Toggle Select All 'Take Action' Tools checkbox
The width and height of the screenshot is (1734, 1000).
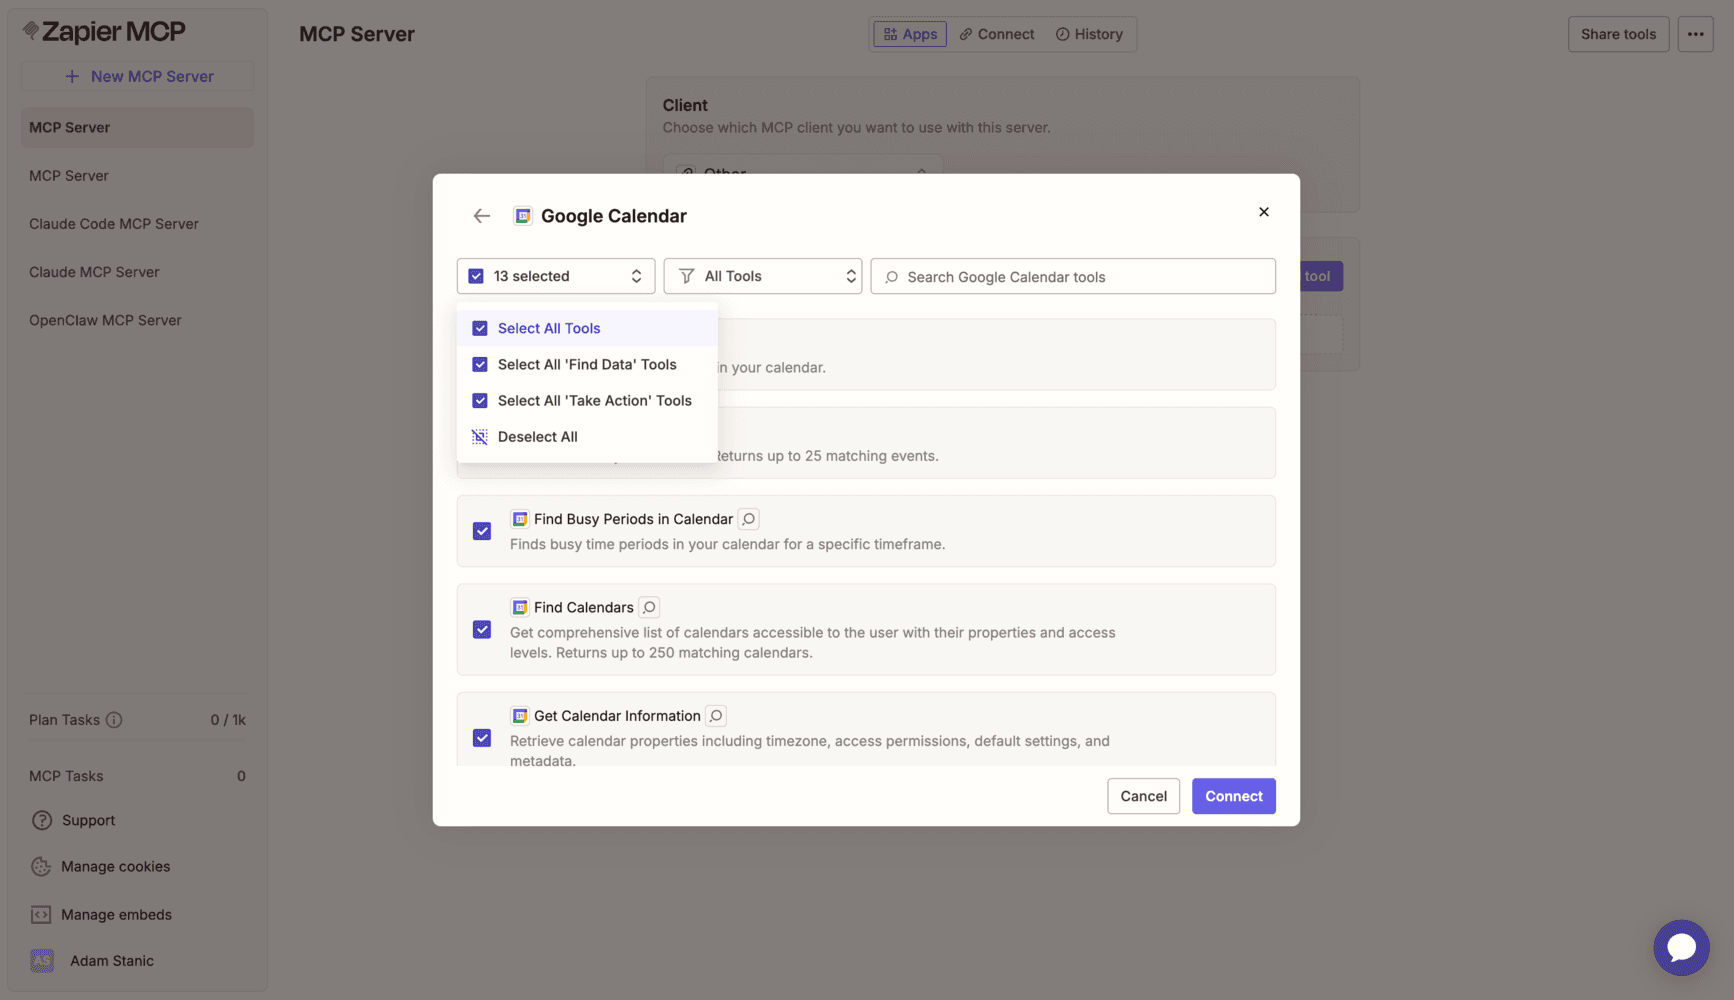click(480, 401)
